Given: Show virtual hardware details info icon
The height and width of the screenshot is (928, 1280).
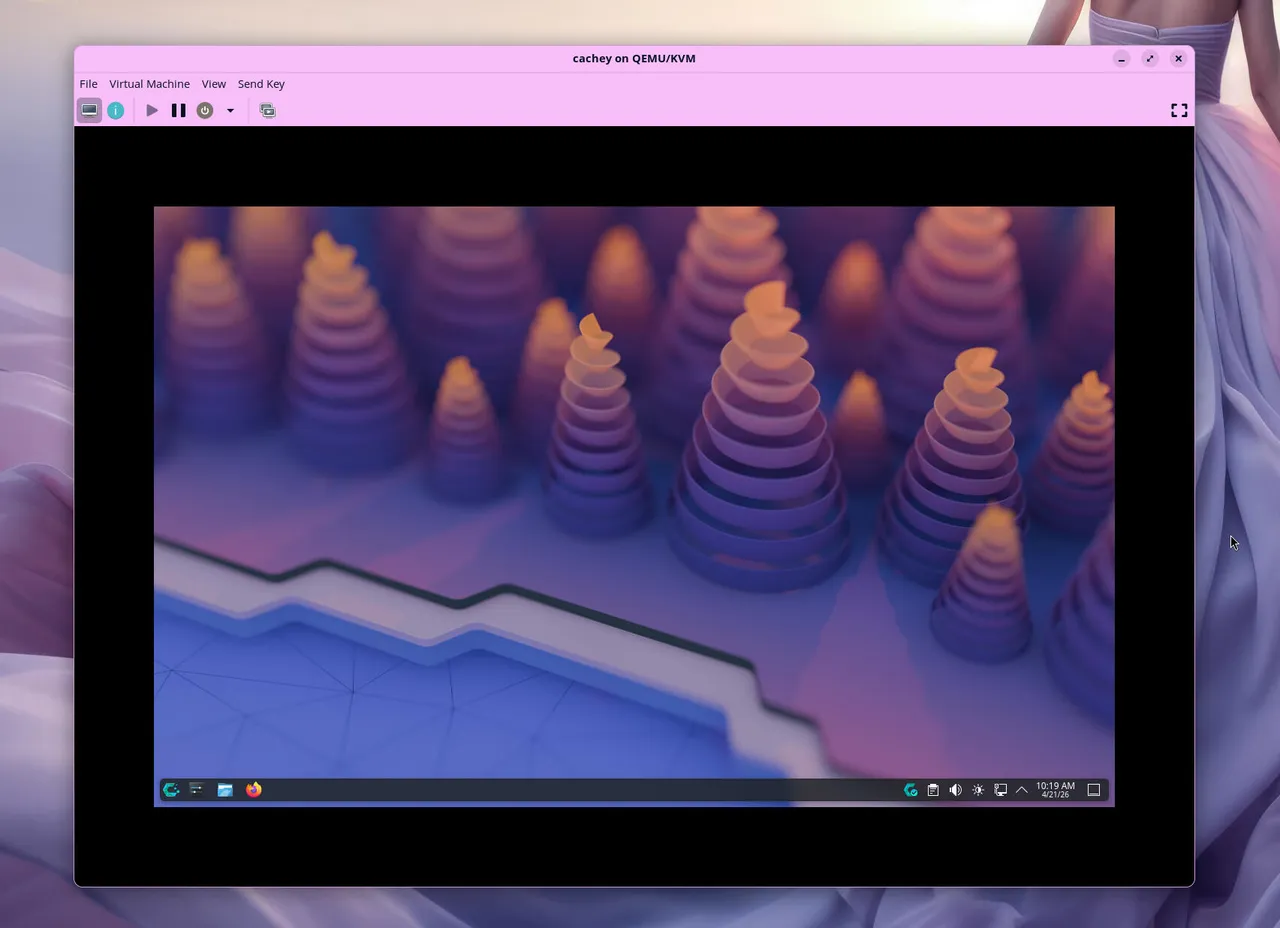Looking at the screenshot, I should tap(116, 110).
